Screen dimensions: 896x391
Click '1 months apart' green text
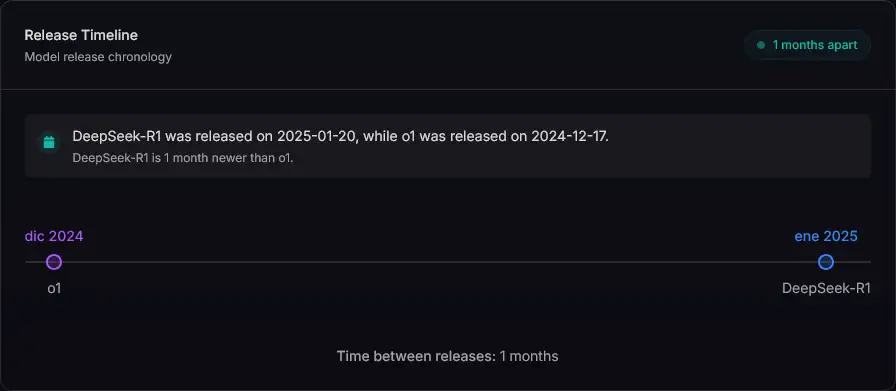pyautogui.click(x=815, y=45)
